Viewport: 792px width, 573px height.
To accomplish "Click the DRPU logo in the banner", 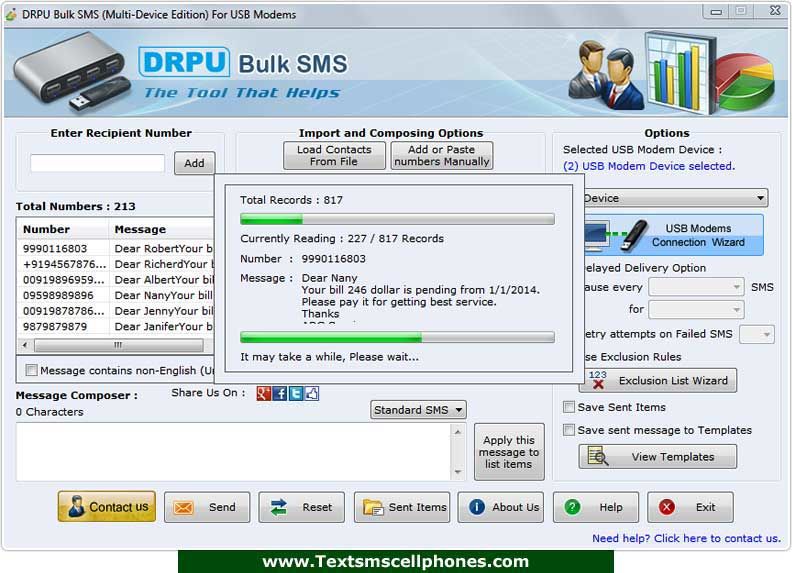I will (184, 62).
